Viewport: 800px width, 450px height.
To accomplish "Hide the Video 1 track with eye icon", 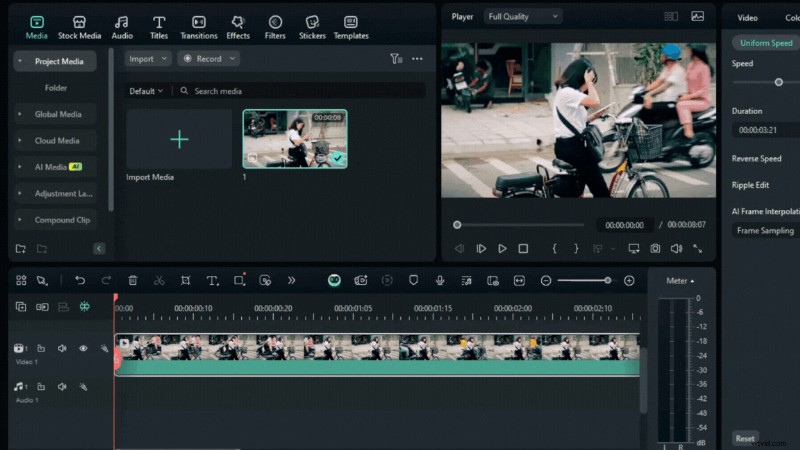I will pyautogui.click(x=83, y=348).
